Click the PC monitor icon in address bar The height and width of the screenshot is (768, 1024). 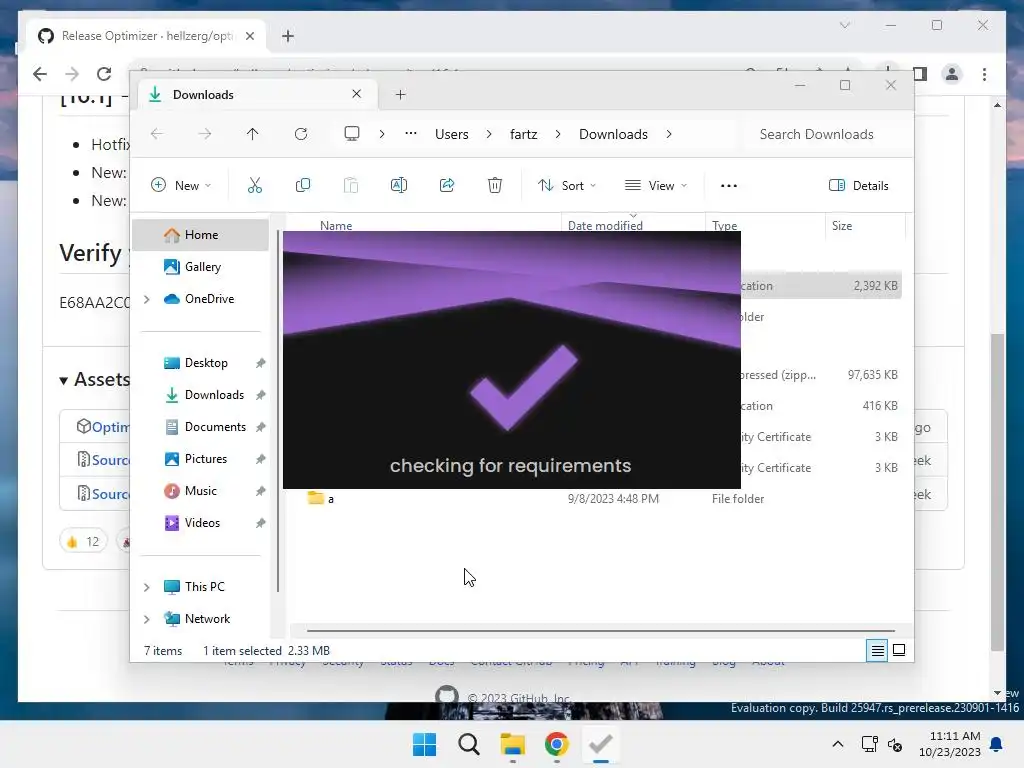(352, 134)
